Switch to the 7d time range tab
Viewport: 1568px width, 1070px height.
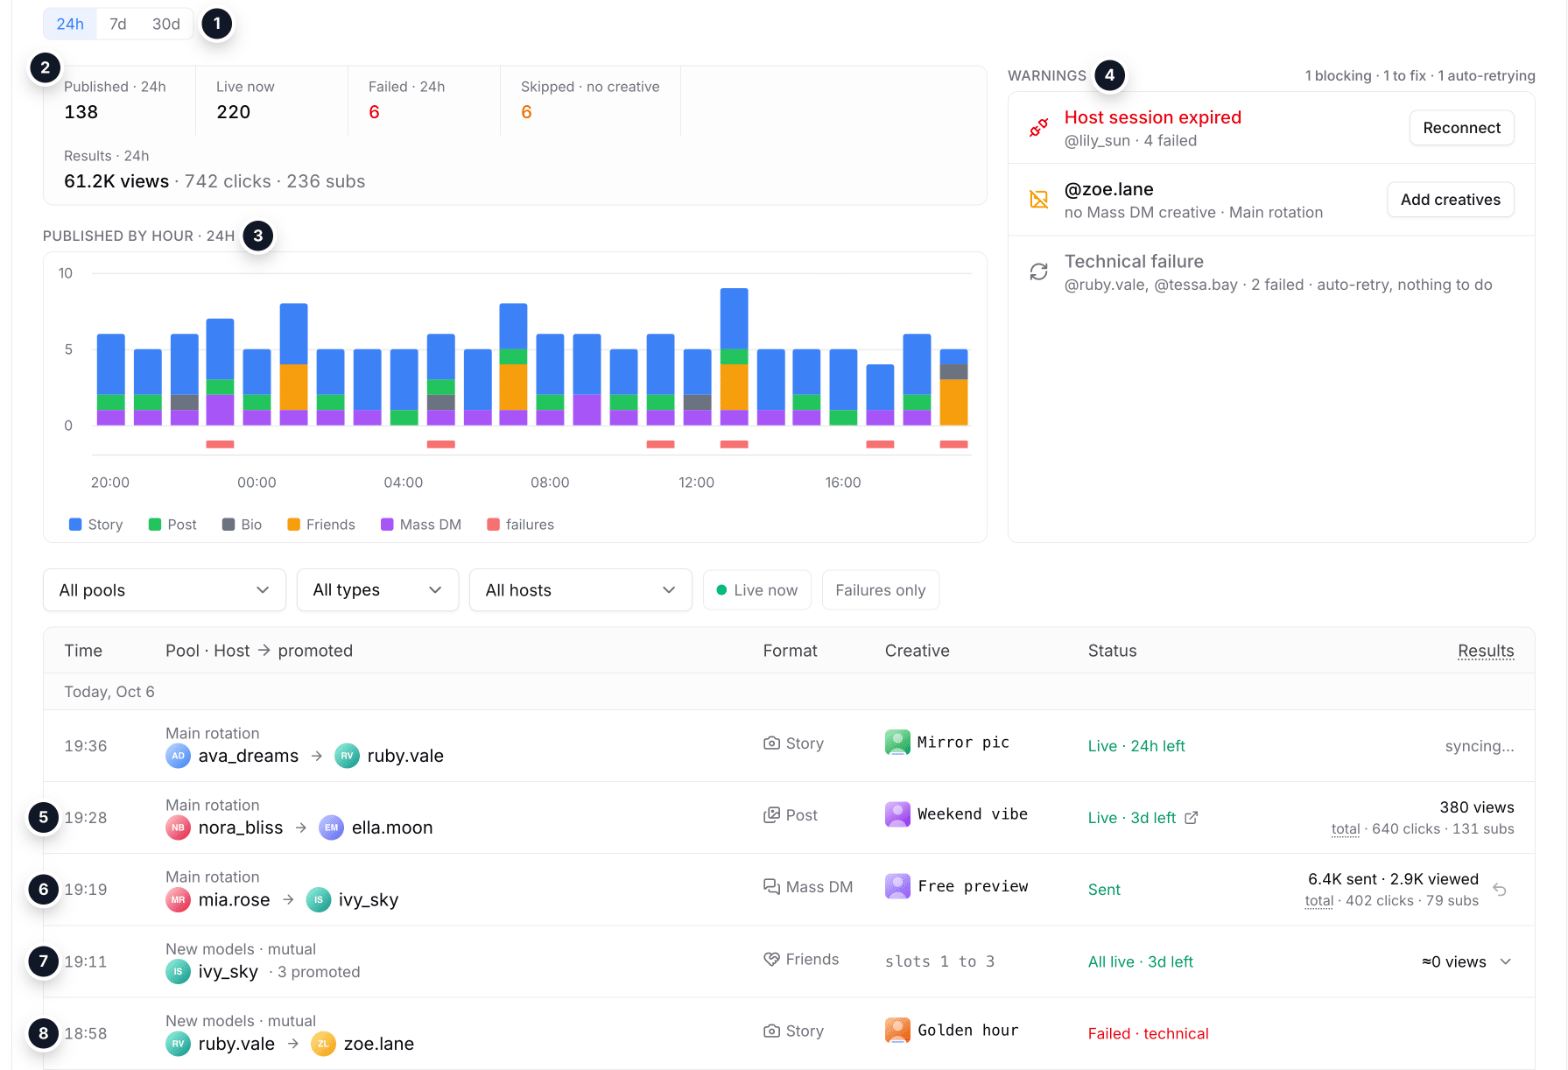118,24
